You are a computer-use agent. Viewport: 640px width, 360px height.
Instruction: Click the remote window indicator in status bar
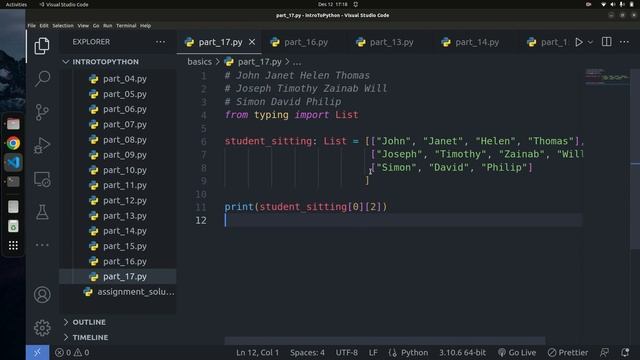[38, 353]
